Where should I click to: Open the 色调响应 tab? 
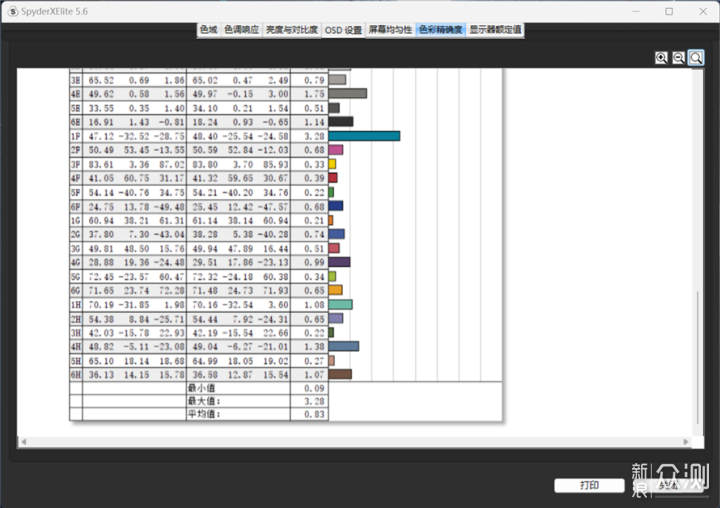coord(242,30)
